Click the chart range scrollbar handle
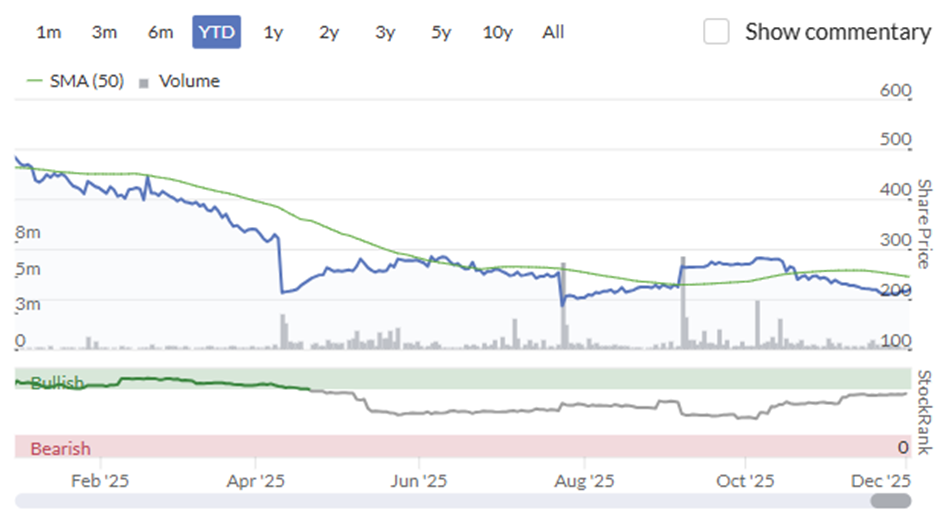940x516 pixels. pos(890,501)
